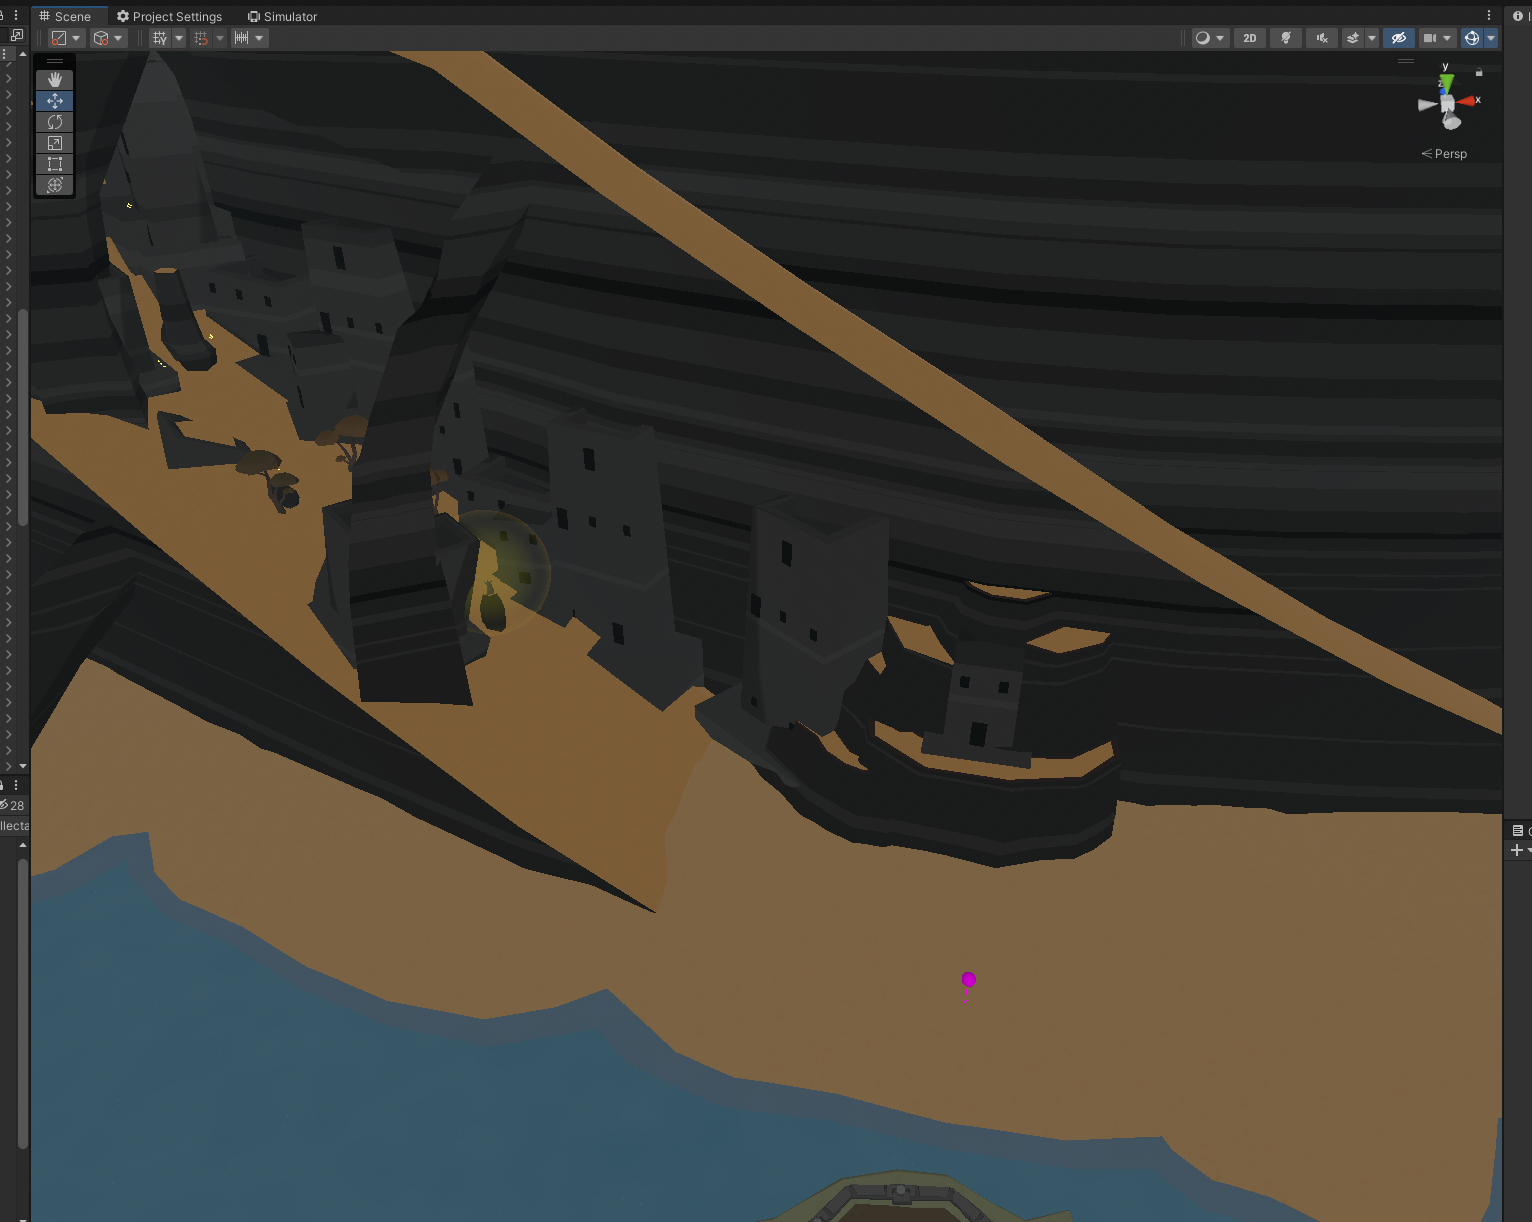
Task: Select the Hand view tool
Action: pos(55,80)
